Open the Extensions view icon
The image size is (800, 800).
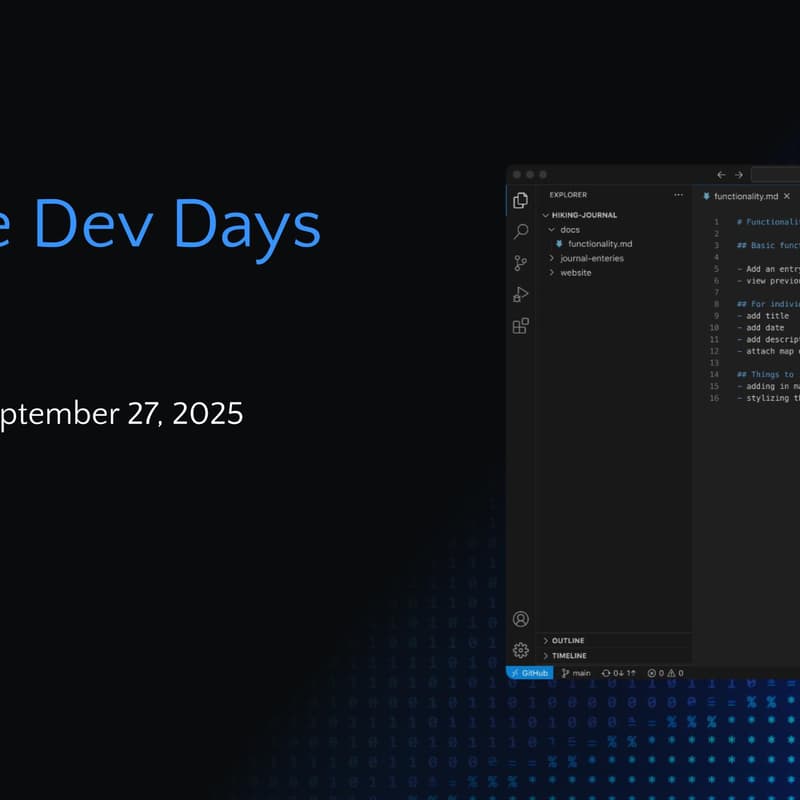point(520,326)
